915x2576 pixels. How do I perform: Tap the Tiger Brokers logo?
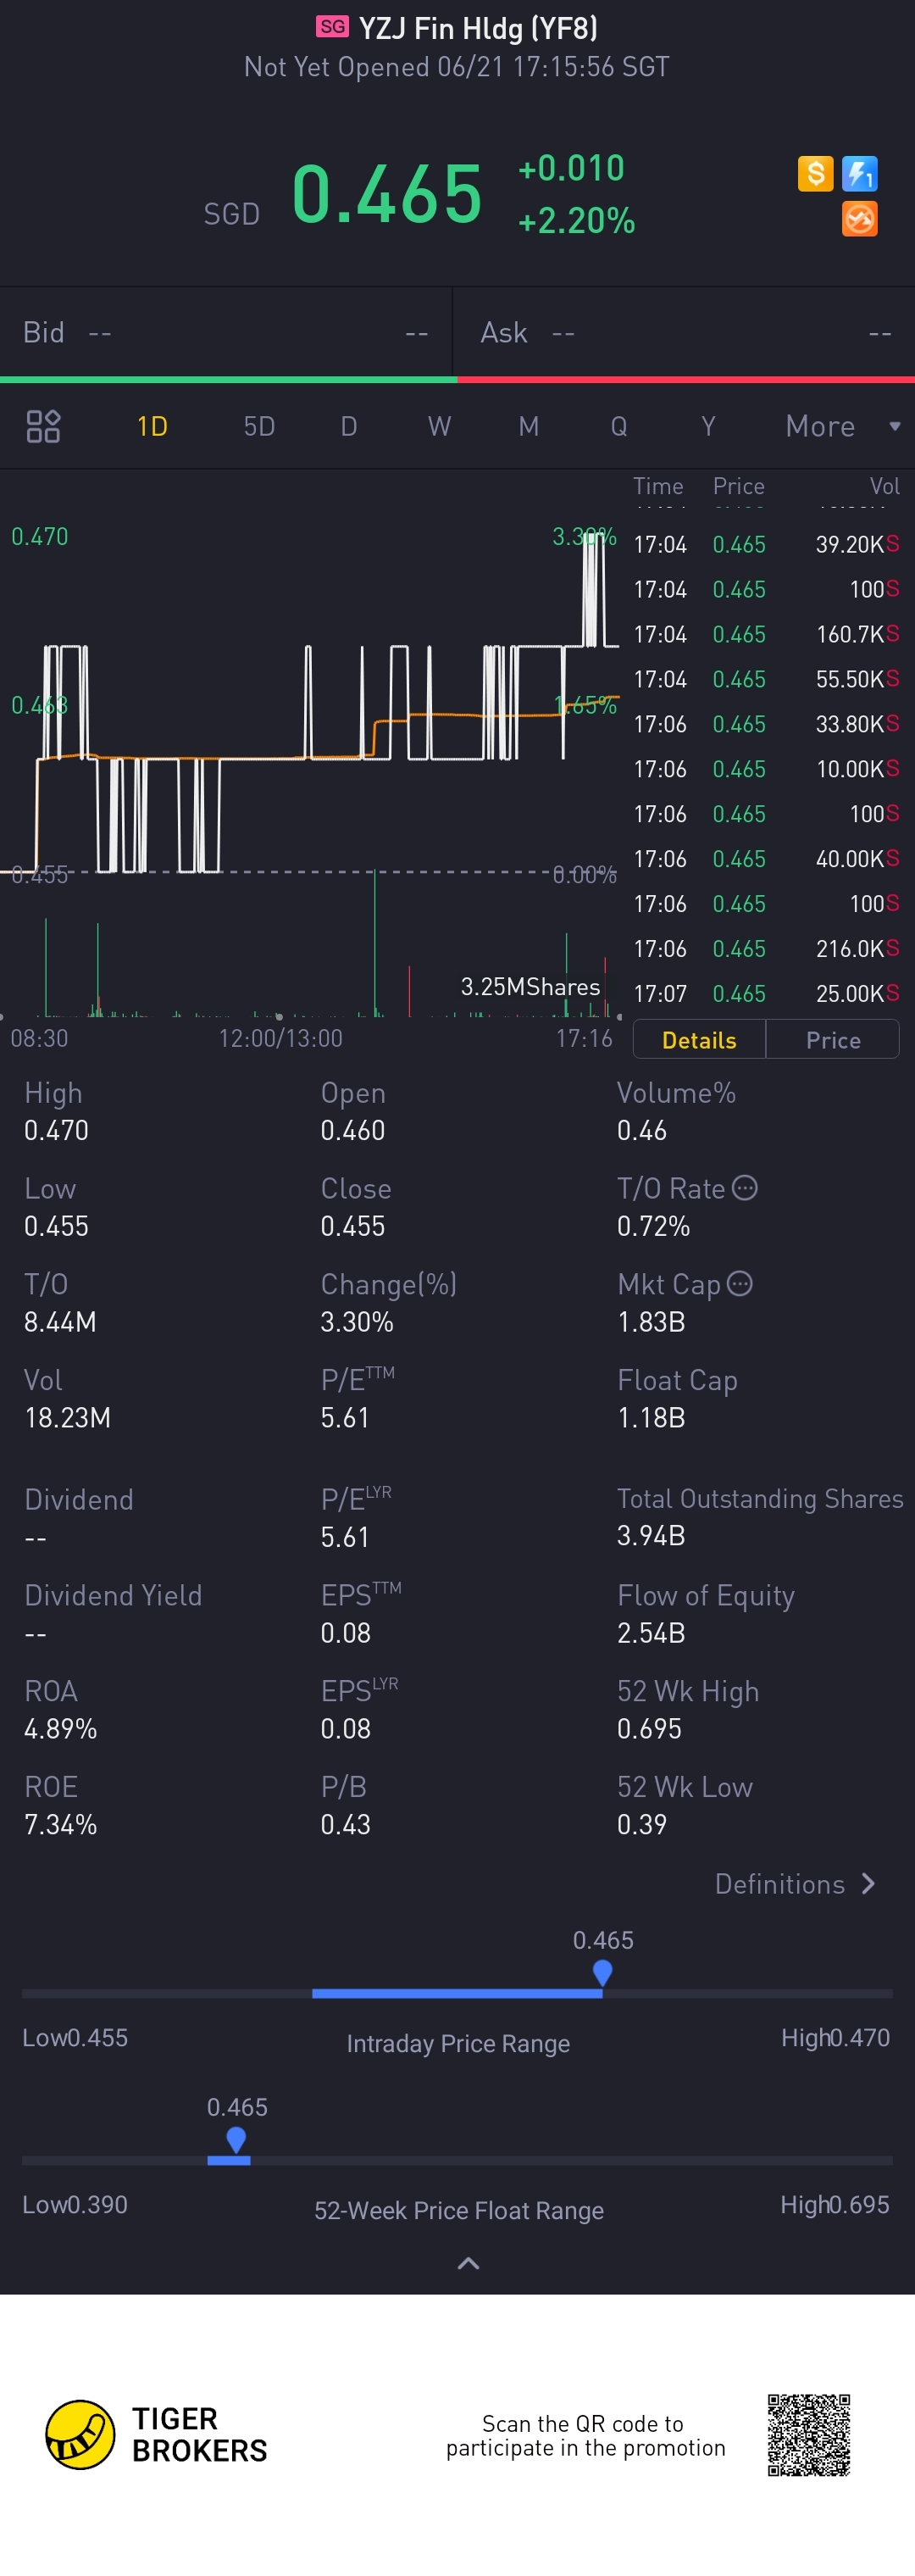pyautogui.click(x=80, y=2434)
